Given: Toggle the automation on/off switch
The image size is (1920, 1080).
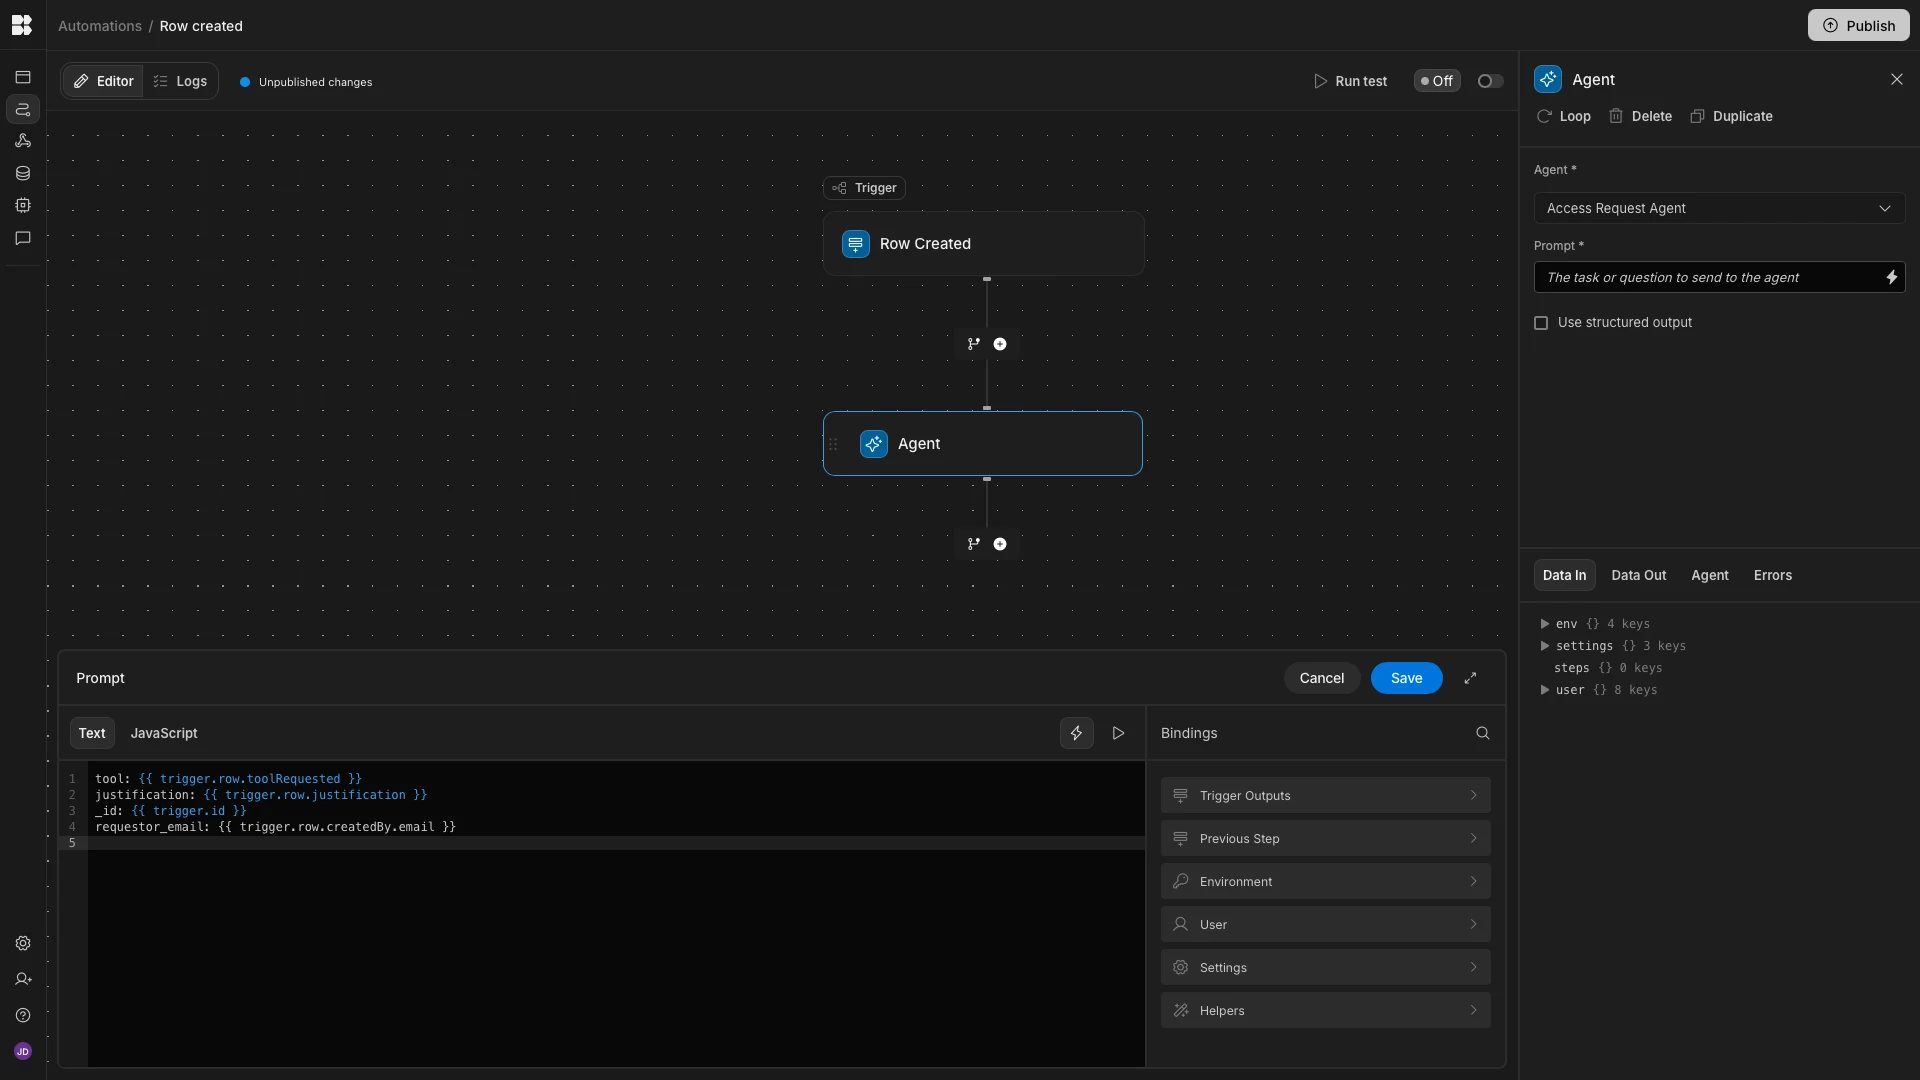Looking at the screenshot, I should [1490, 81].
